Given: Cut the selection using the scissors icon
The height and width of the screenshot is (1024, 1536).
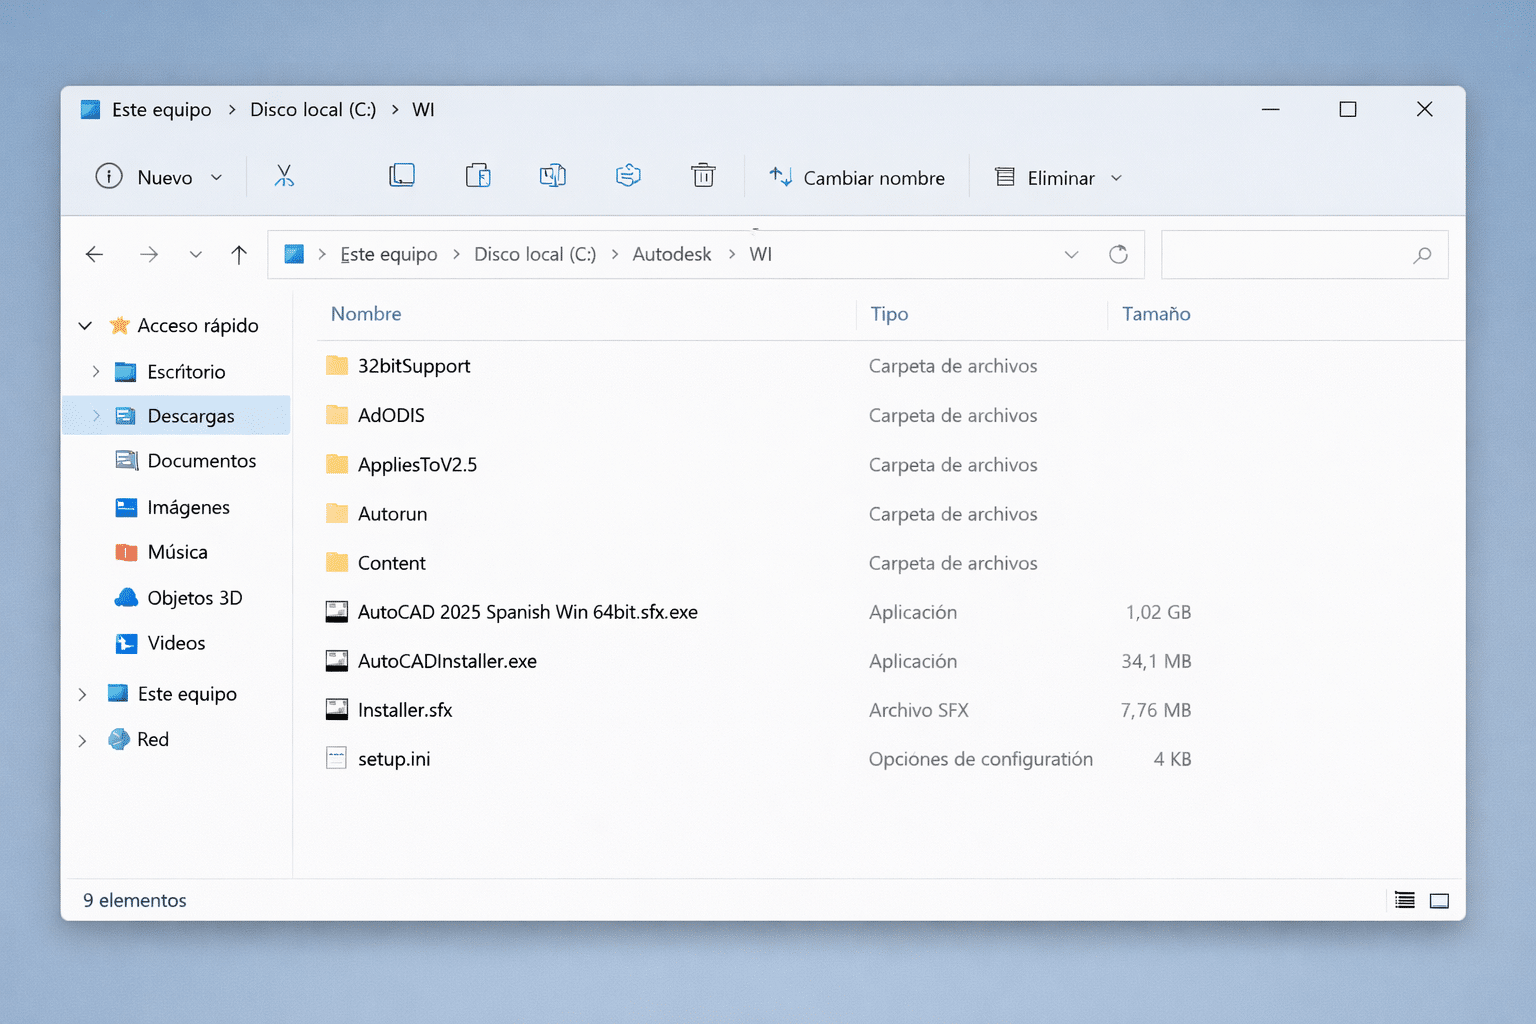Looking at the screenshot, I should (x=285, y=176).
